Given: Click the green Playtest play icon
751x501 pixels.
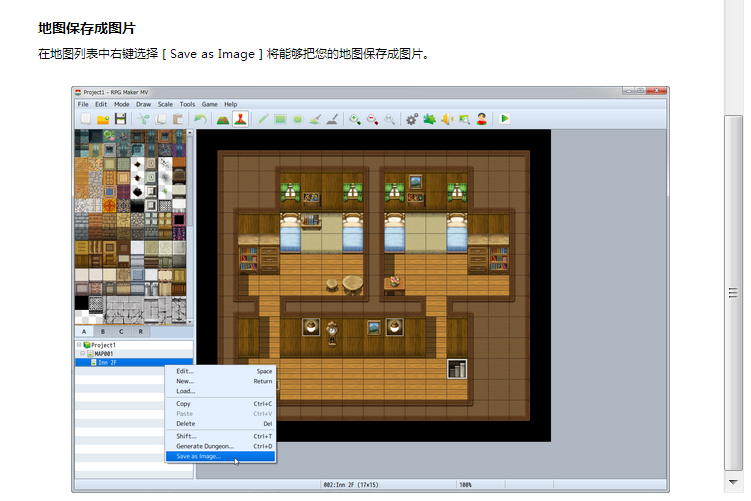Looking at the screenshot, I should point(504,119).
